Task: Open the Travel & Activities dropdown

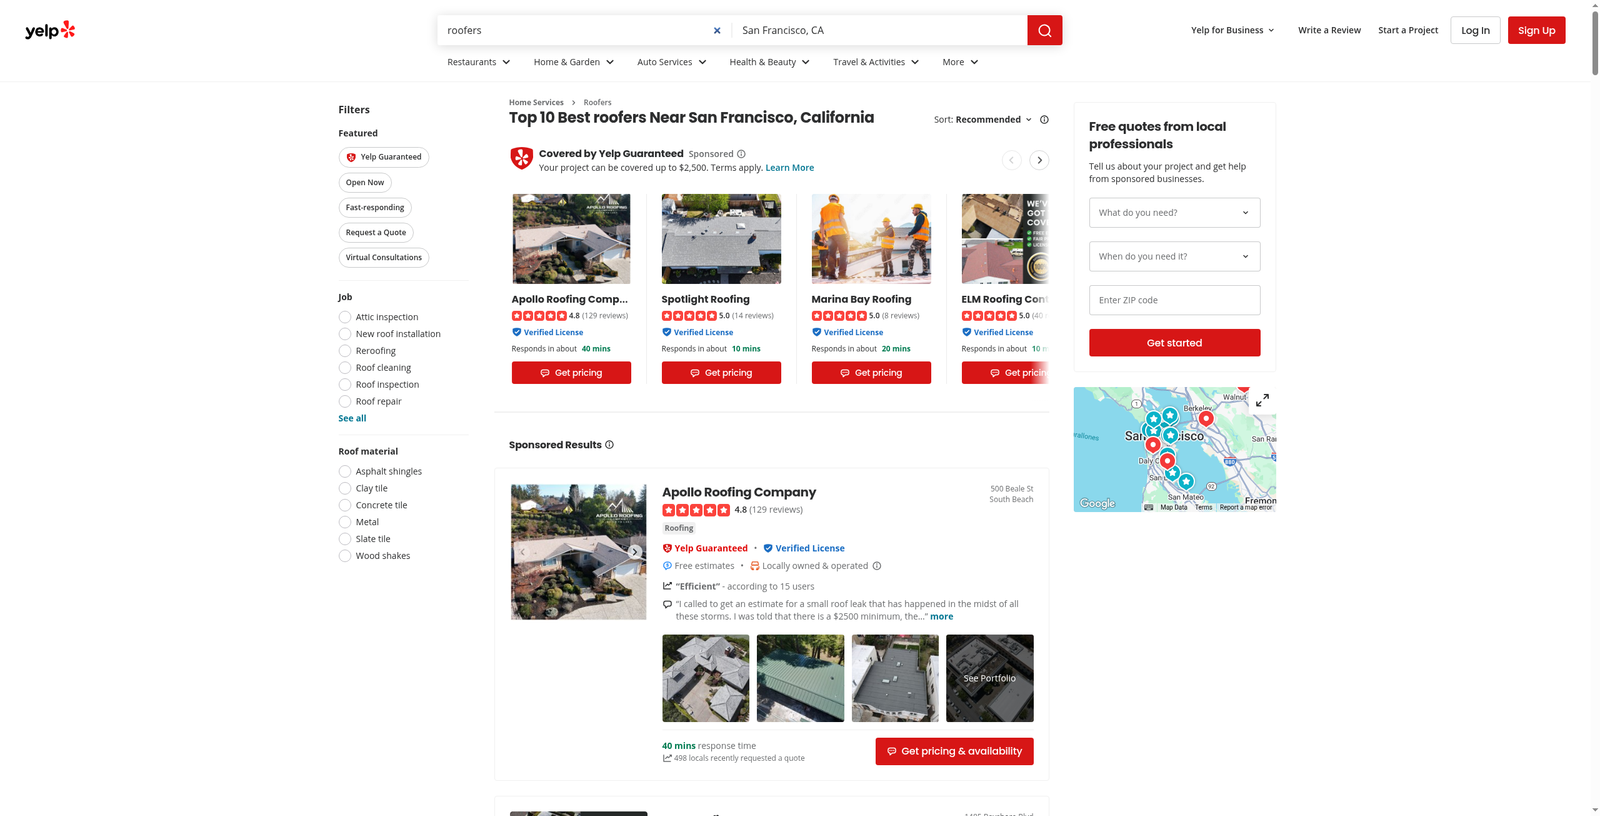Action: coord(876,62)
